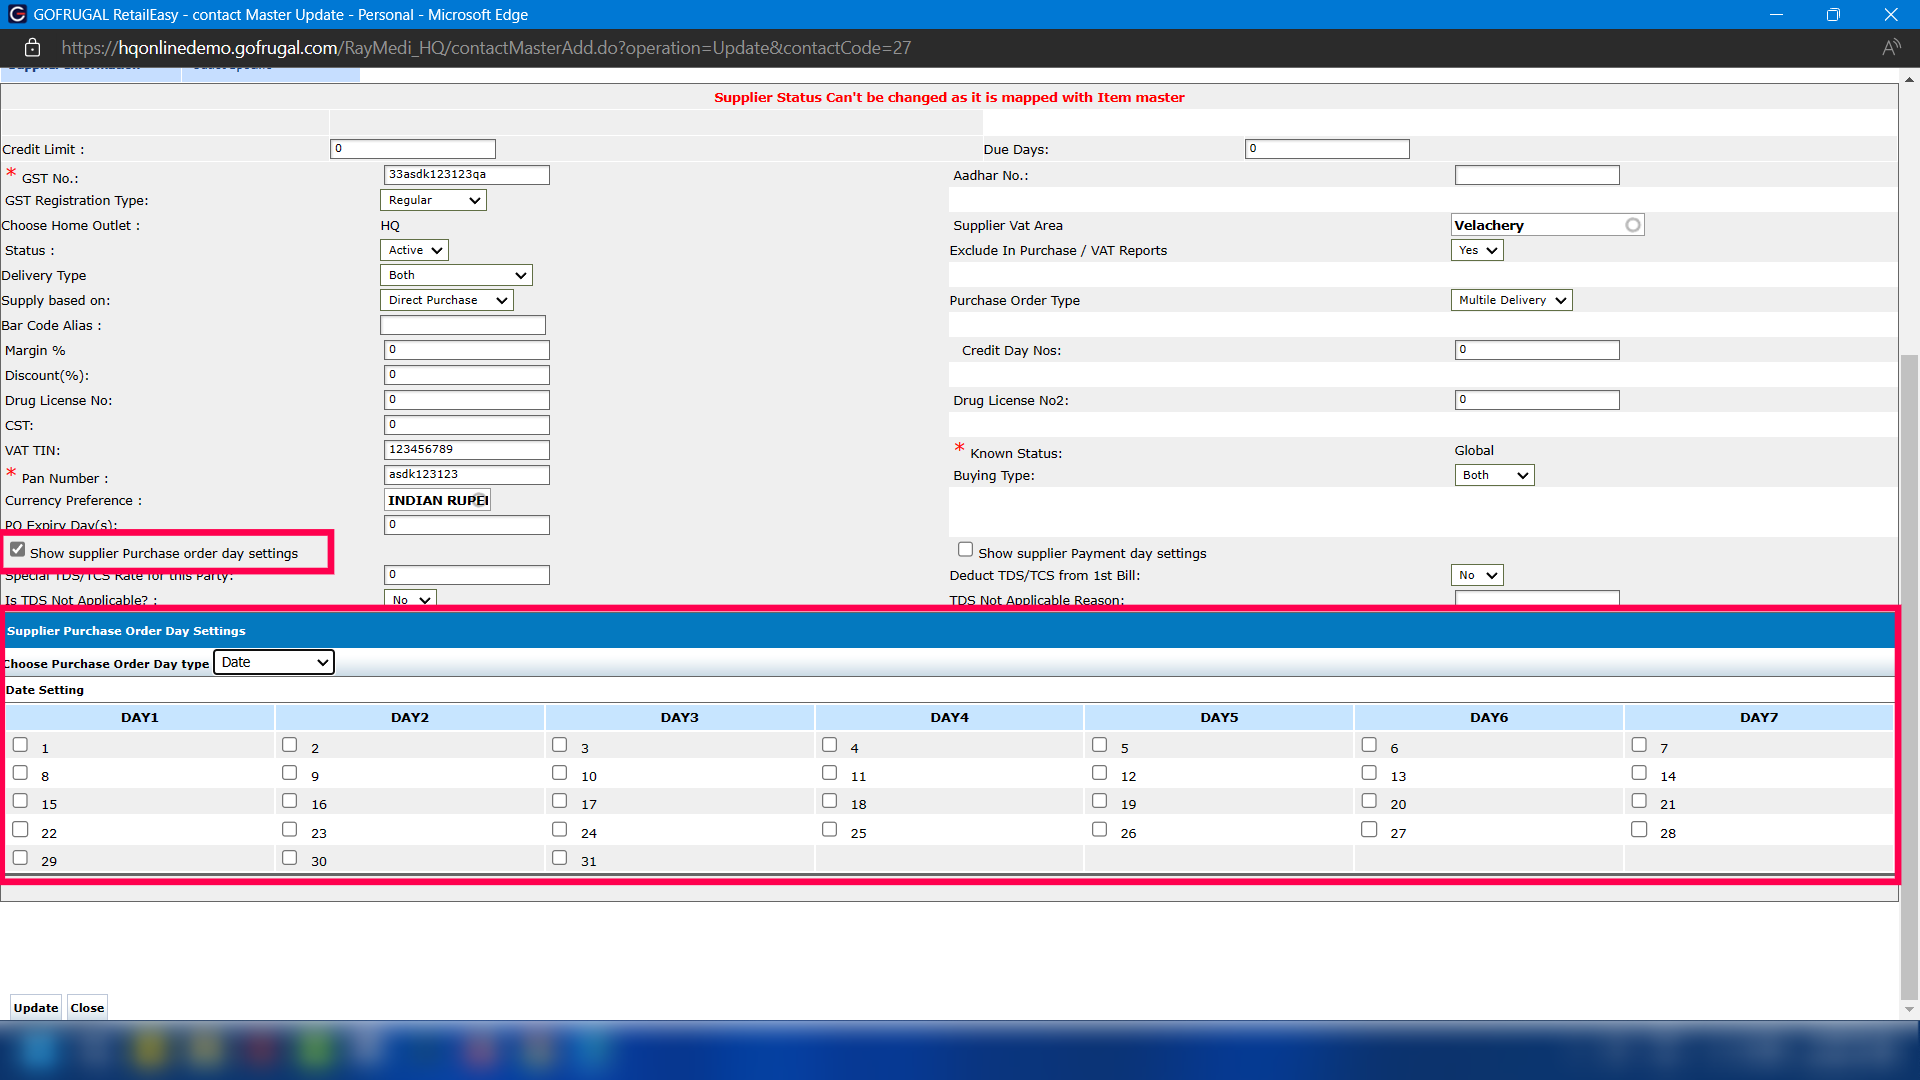Enable Show supplier Payment day settings checkbox
Image resolution: width=1920 pixels, height=1080 pixels.
click(x=965, y=550)
